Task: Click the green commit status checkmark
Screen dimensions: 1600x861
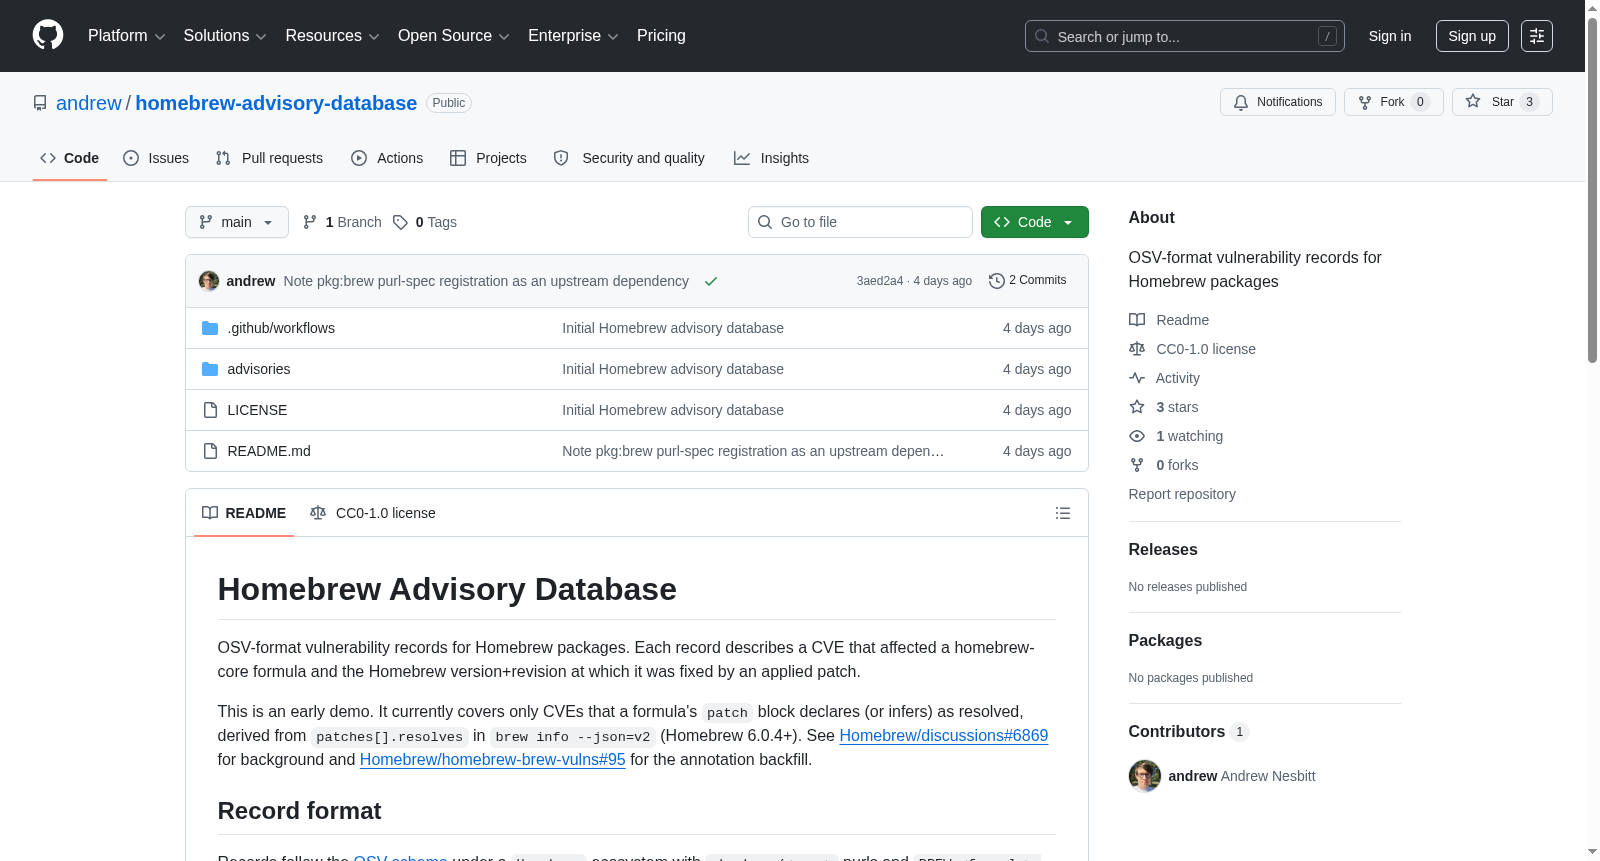Action: click(x=711, y=281)
